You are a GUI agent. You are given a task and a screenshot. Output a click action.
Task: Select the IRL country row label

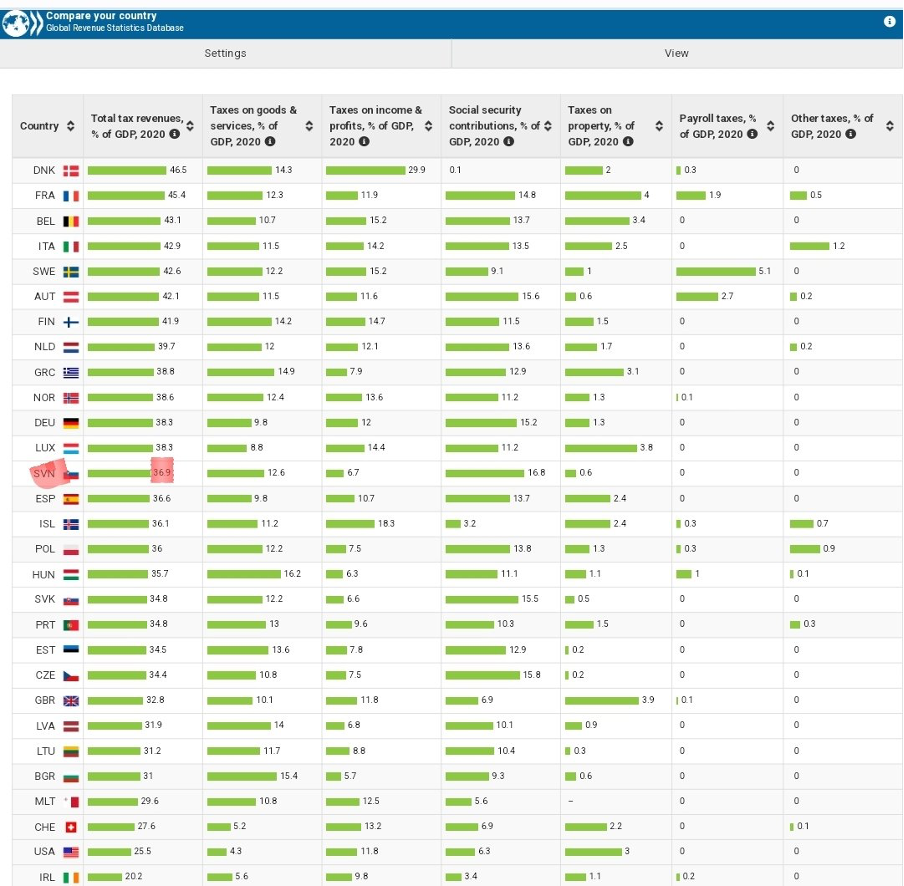tap(47, 877)
